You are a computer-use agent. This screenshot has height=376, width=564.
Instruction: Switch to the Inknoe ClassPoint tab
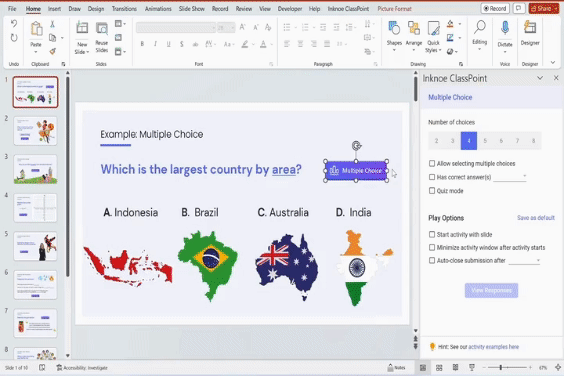[x=348, y=9]
